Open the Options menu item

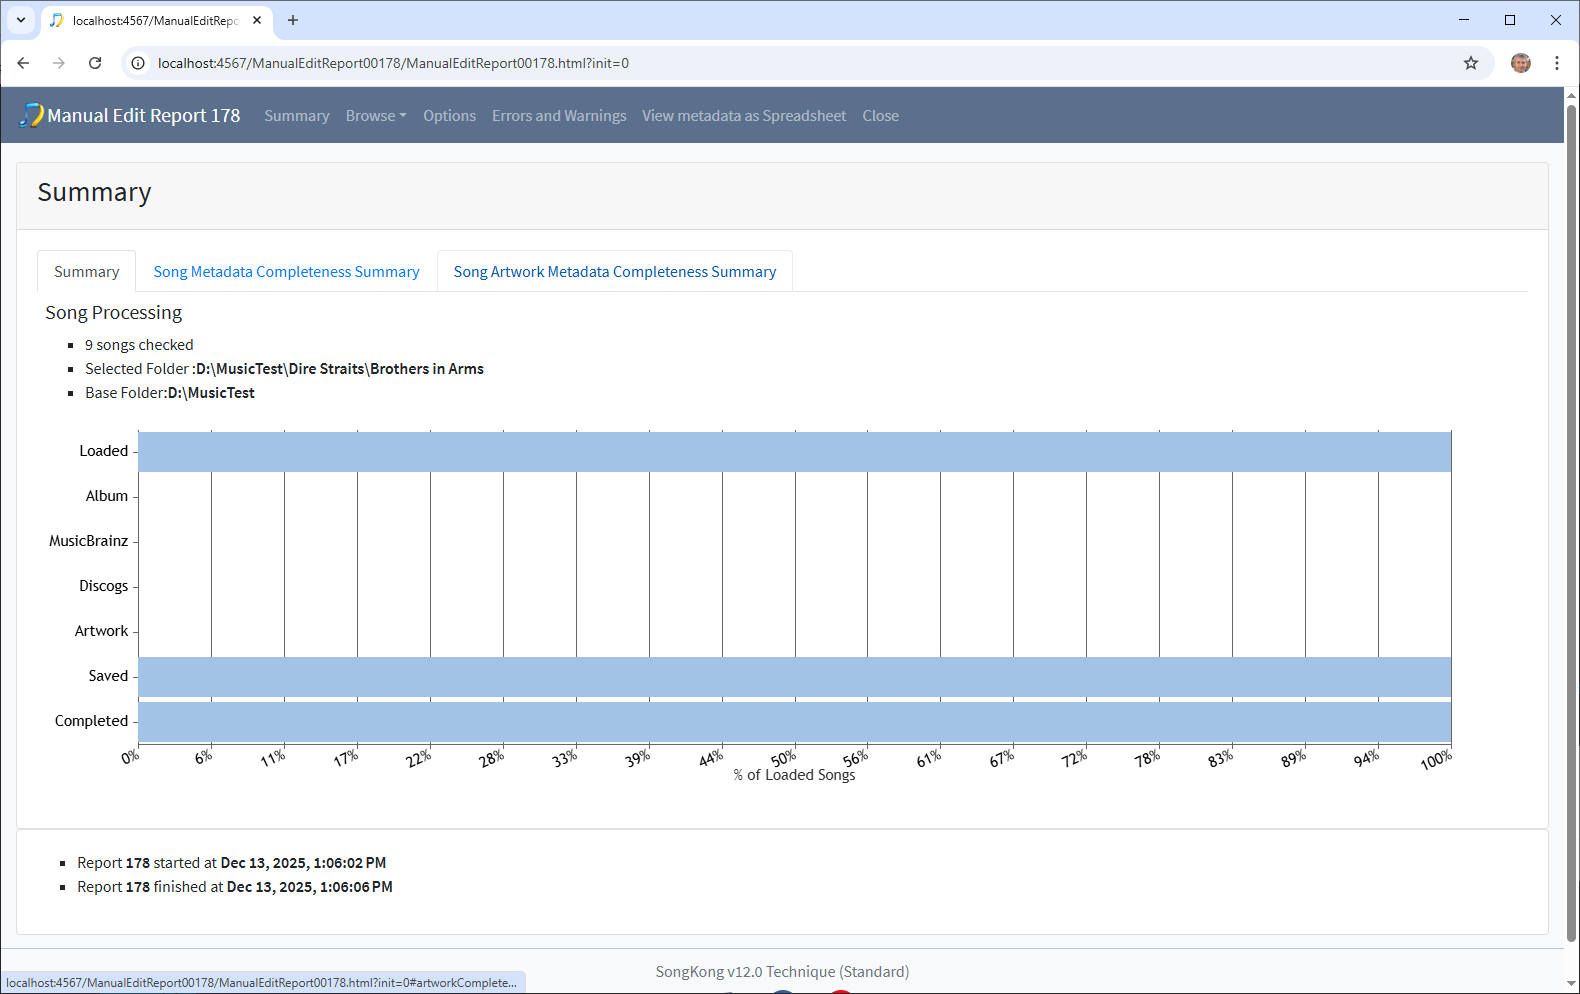[x=449, y=116]
